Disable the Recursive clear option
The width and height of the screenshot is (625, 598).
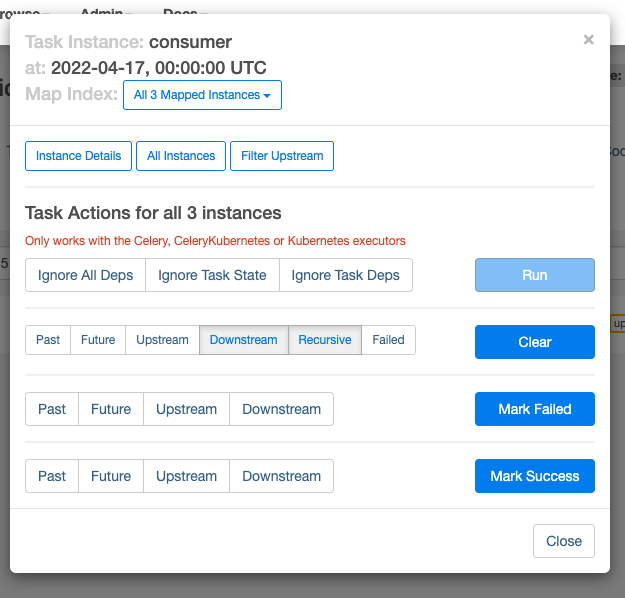click(x=325, y=340)
